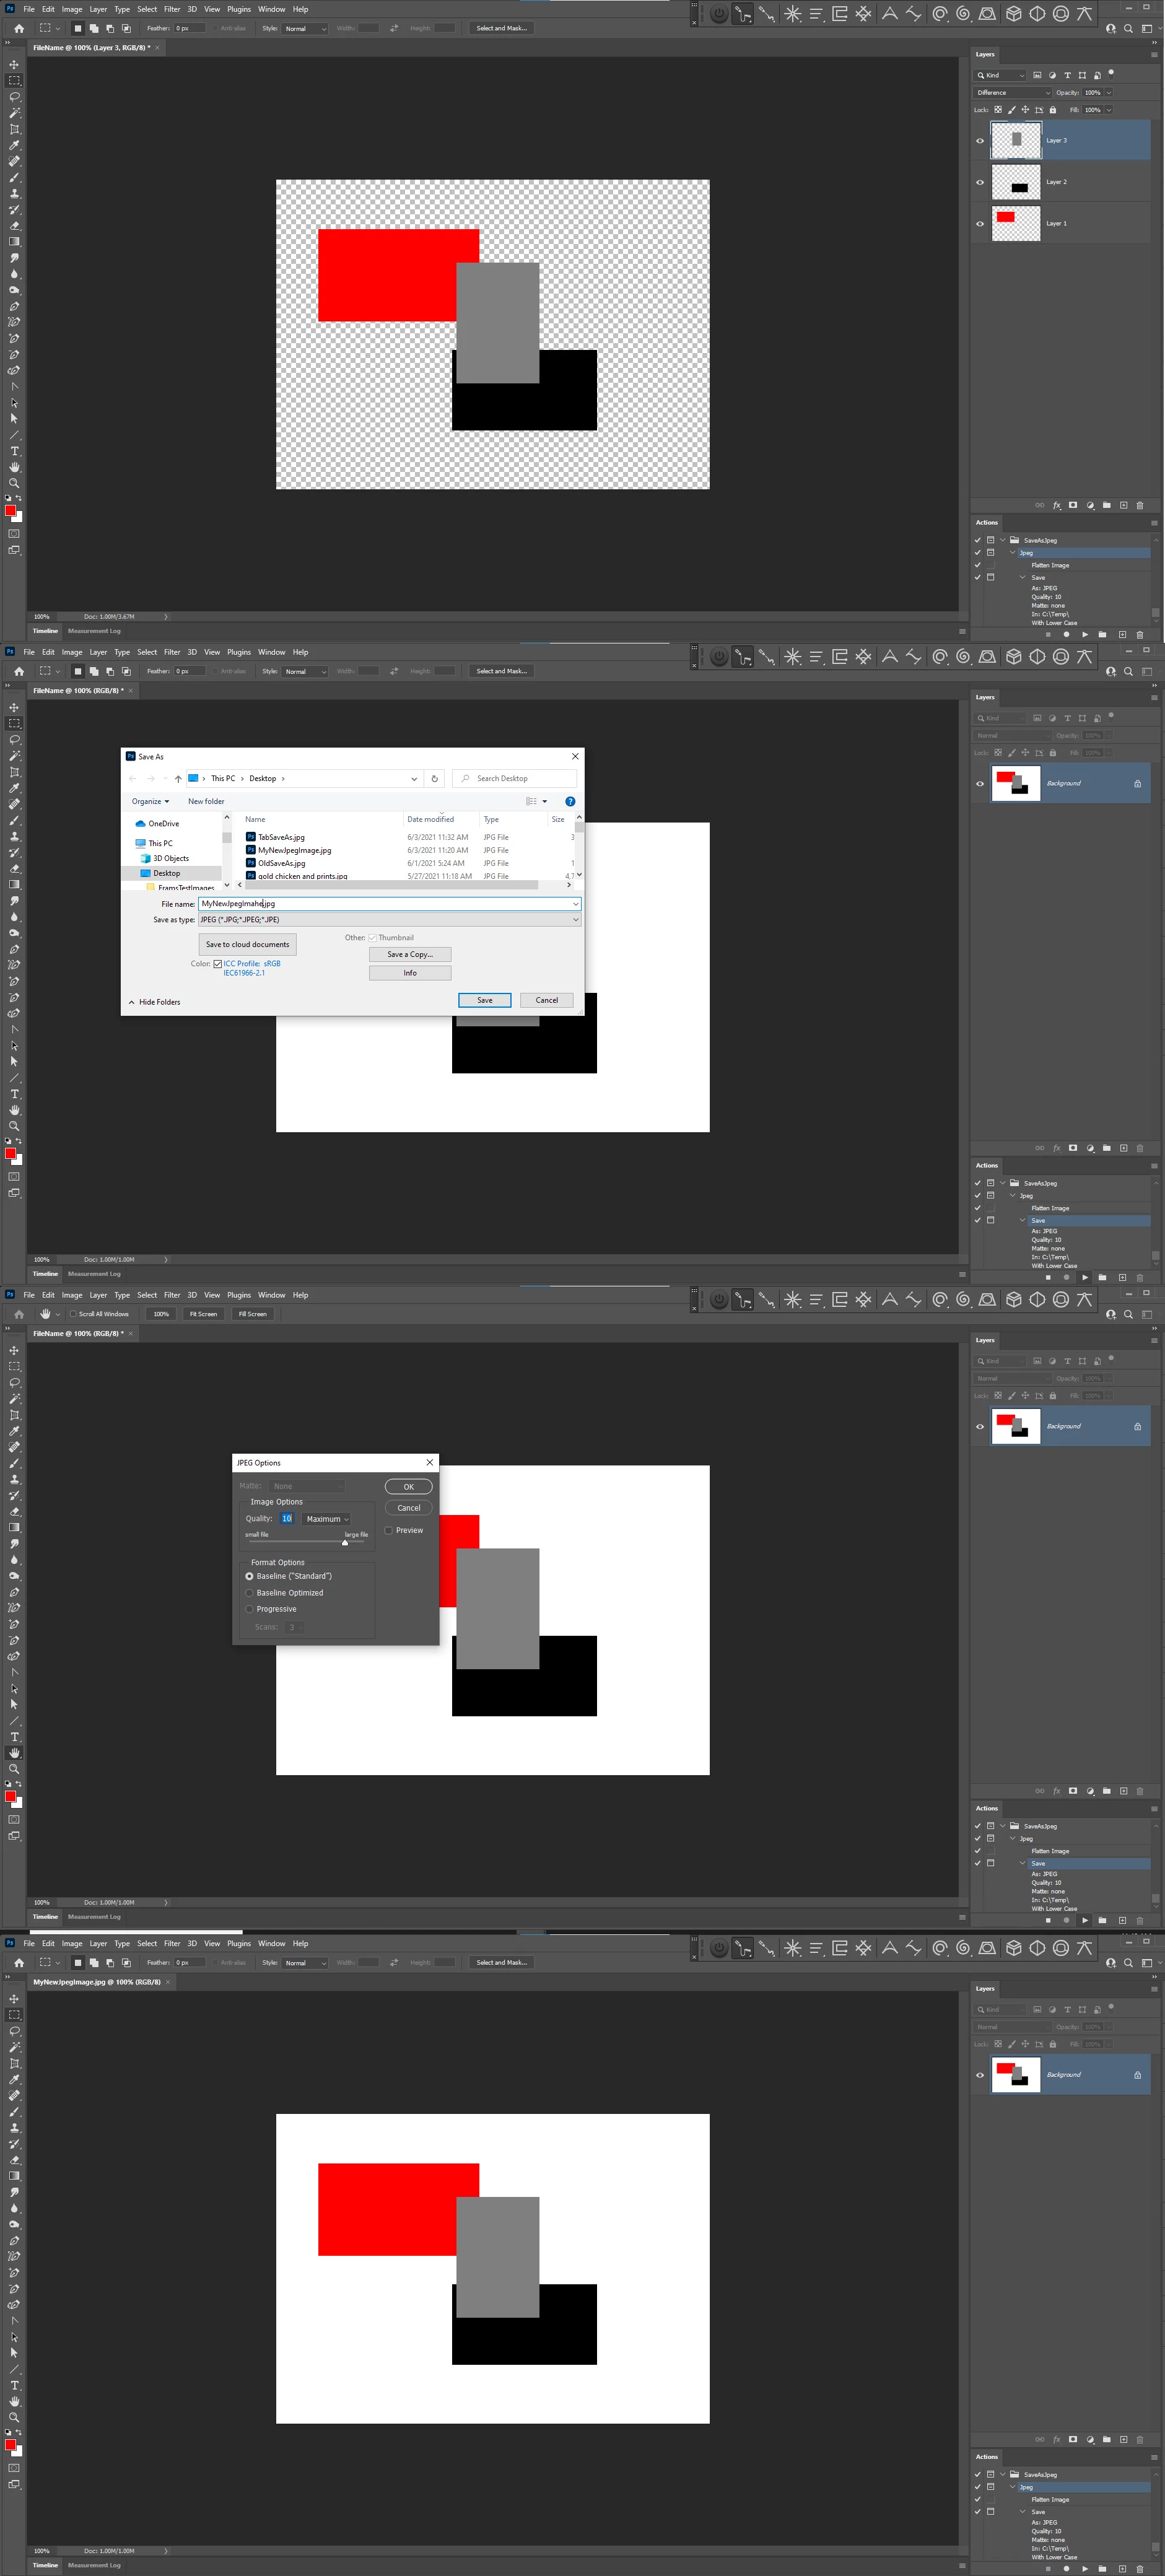This screenshot has width=1165, height=2576.
Task: Enable pixel layer filter above Layer 3
Action: tap(1037, 75)
